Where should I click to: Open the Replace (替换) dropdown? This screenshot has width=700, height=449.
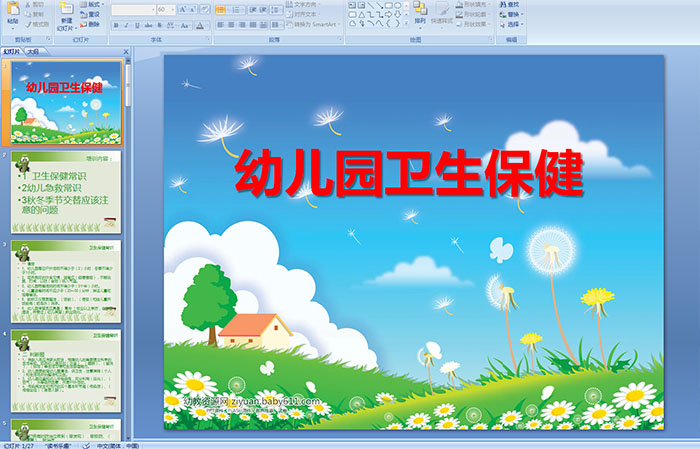coord(512,14)
